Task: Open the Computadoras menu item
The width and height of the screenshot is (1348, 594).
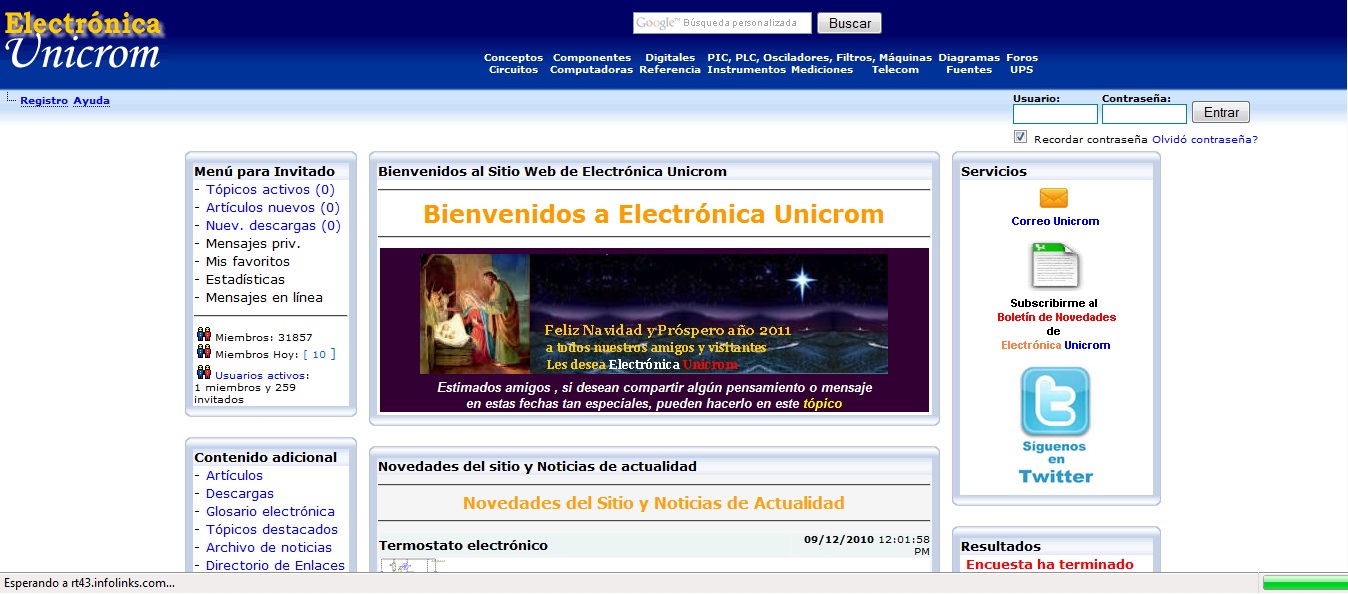Action: pyautogui.click(x=591, y=70)
